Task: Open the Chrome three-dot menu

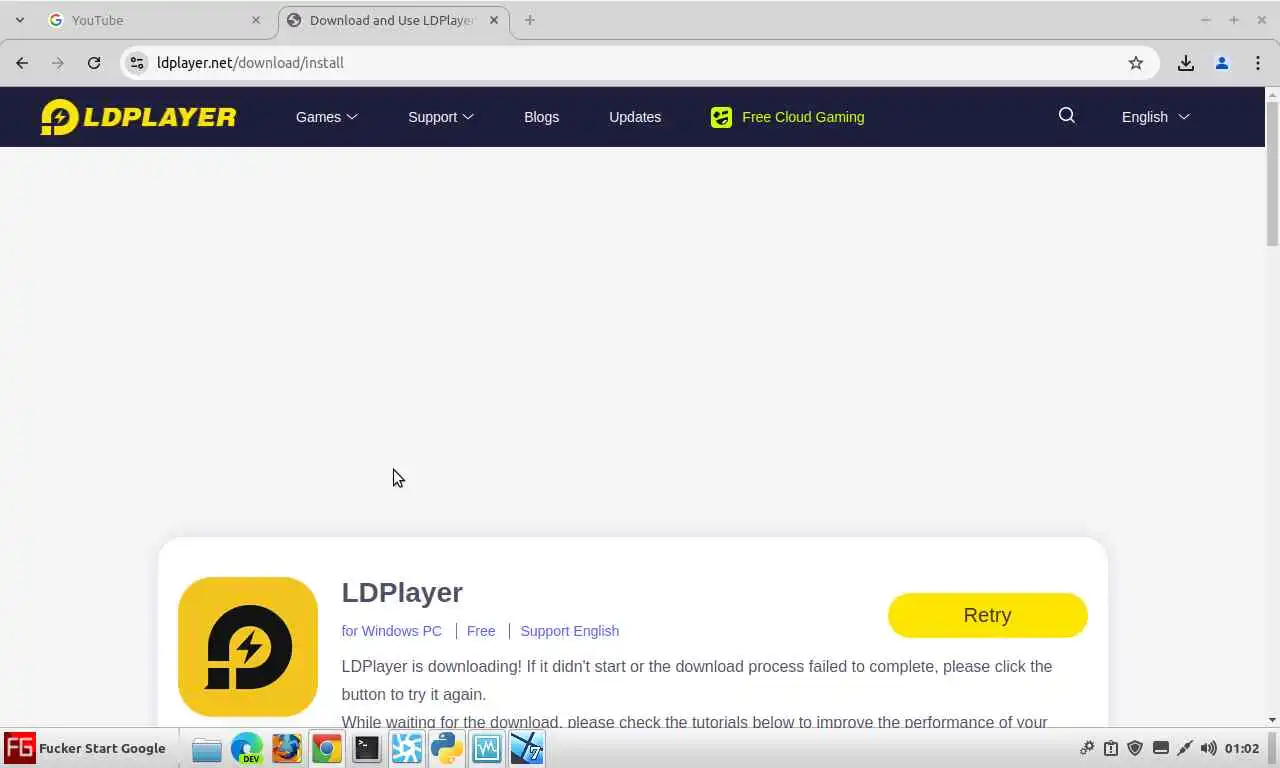Action: pyautogui.click(x=1258, y=62)
